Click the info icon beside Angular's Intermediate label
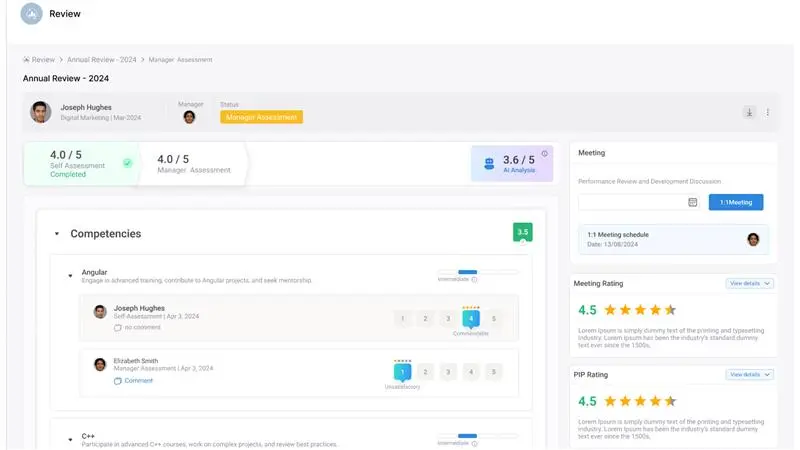 tap(474, 279)
